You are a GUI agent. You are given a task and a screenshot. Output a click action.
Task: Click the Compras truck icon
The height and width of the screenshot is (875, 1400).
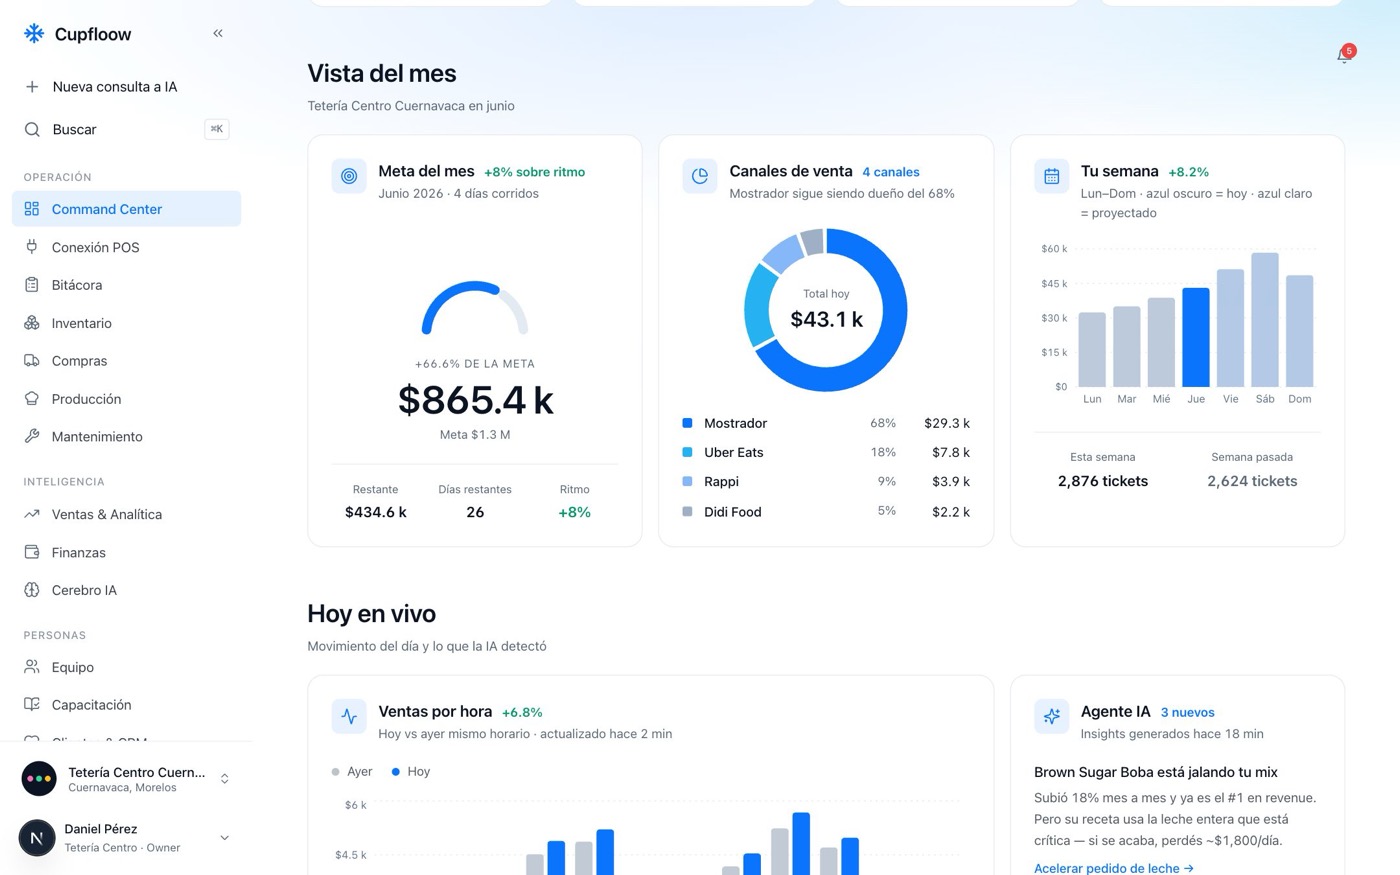(32, 361)
